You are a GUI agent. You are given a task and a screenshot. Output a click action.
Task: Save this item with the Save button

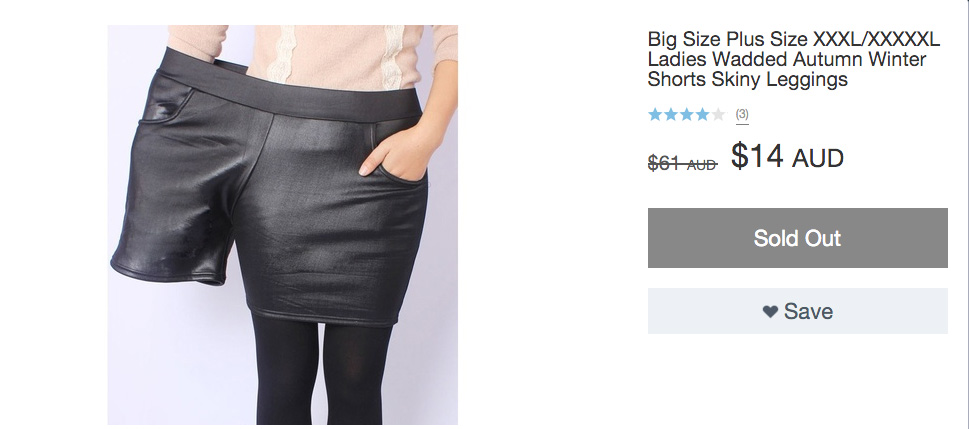797,311
